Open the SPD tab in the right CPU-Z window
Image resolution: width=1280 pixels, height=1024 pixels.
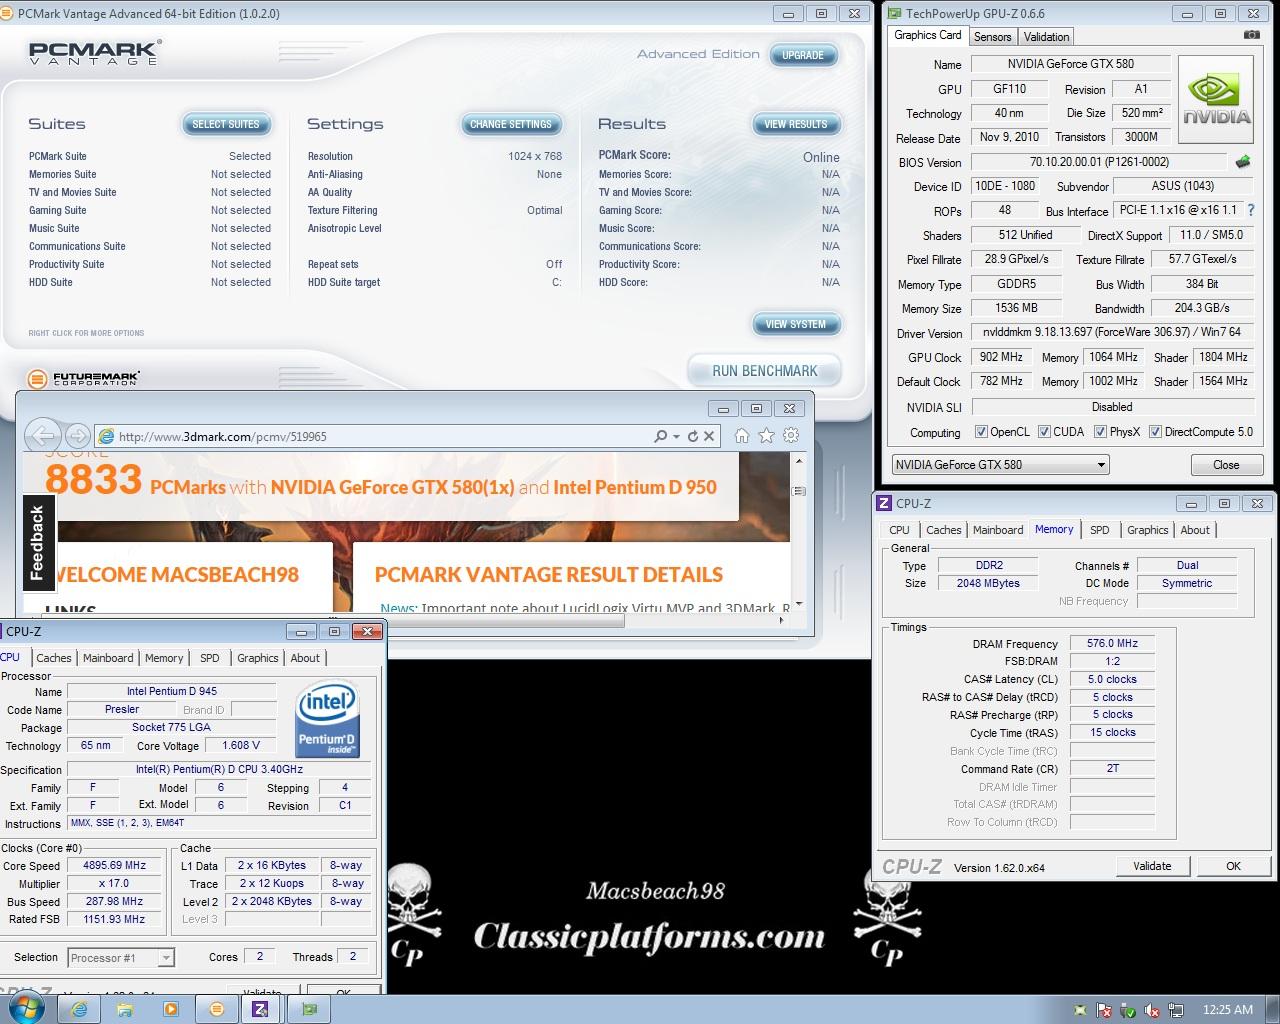click(x=1099, y=530)
